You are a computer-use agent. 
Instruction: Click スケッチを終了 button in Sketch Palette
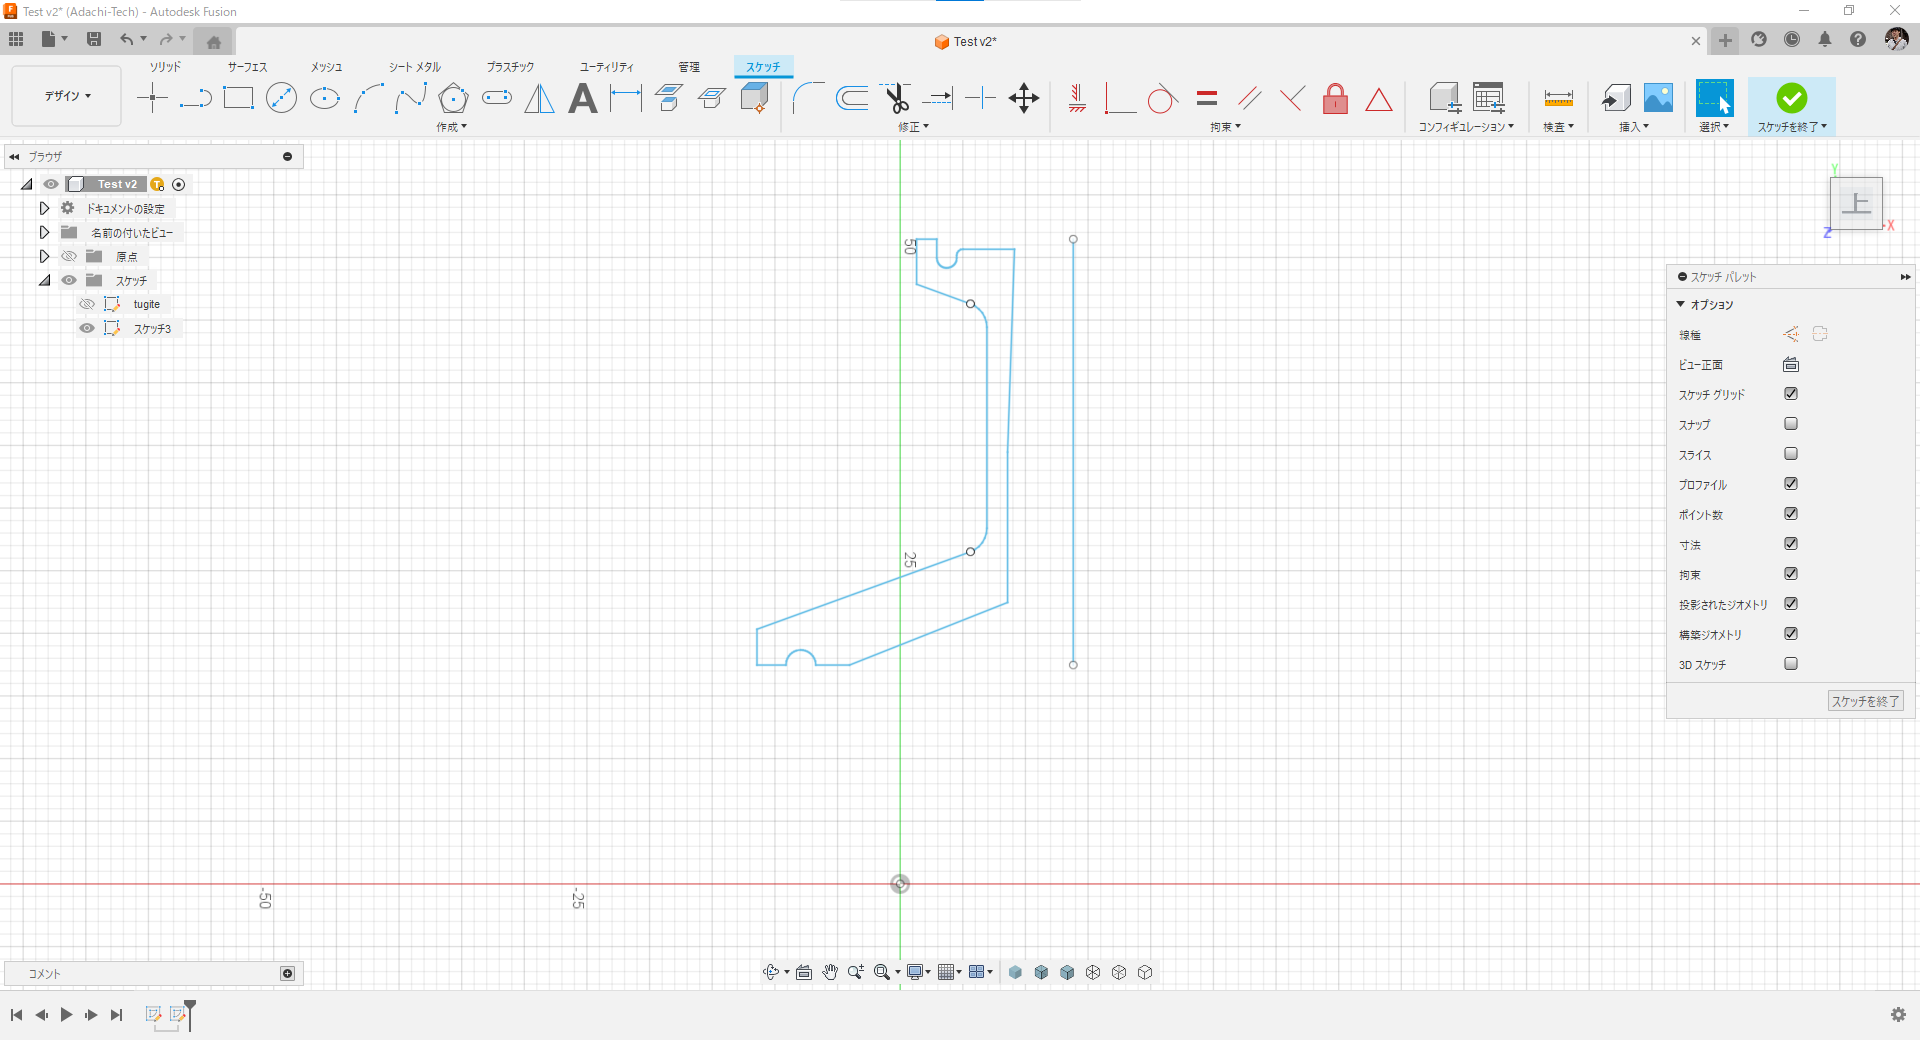click(1865, 701)
